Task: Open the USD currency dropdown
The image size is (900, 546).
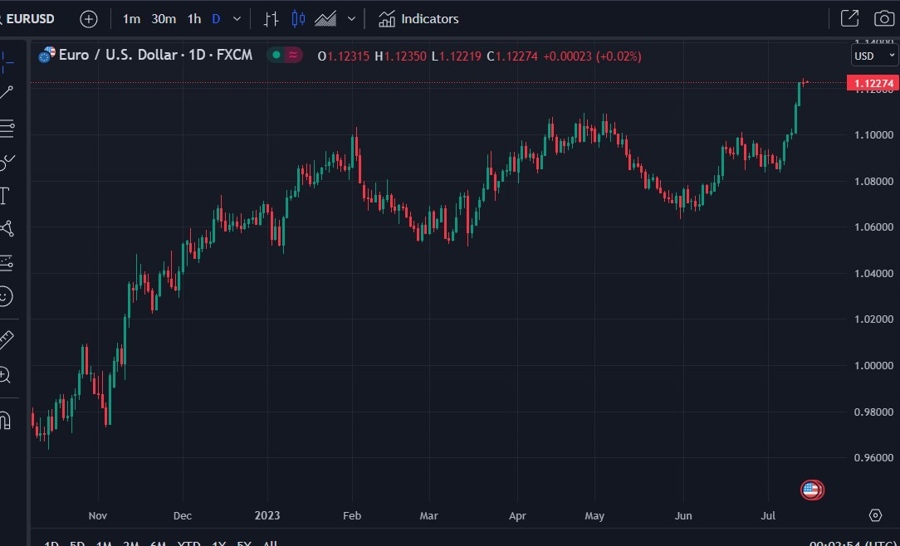Action: pos(874,56)
